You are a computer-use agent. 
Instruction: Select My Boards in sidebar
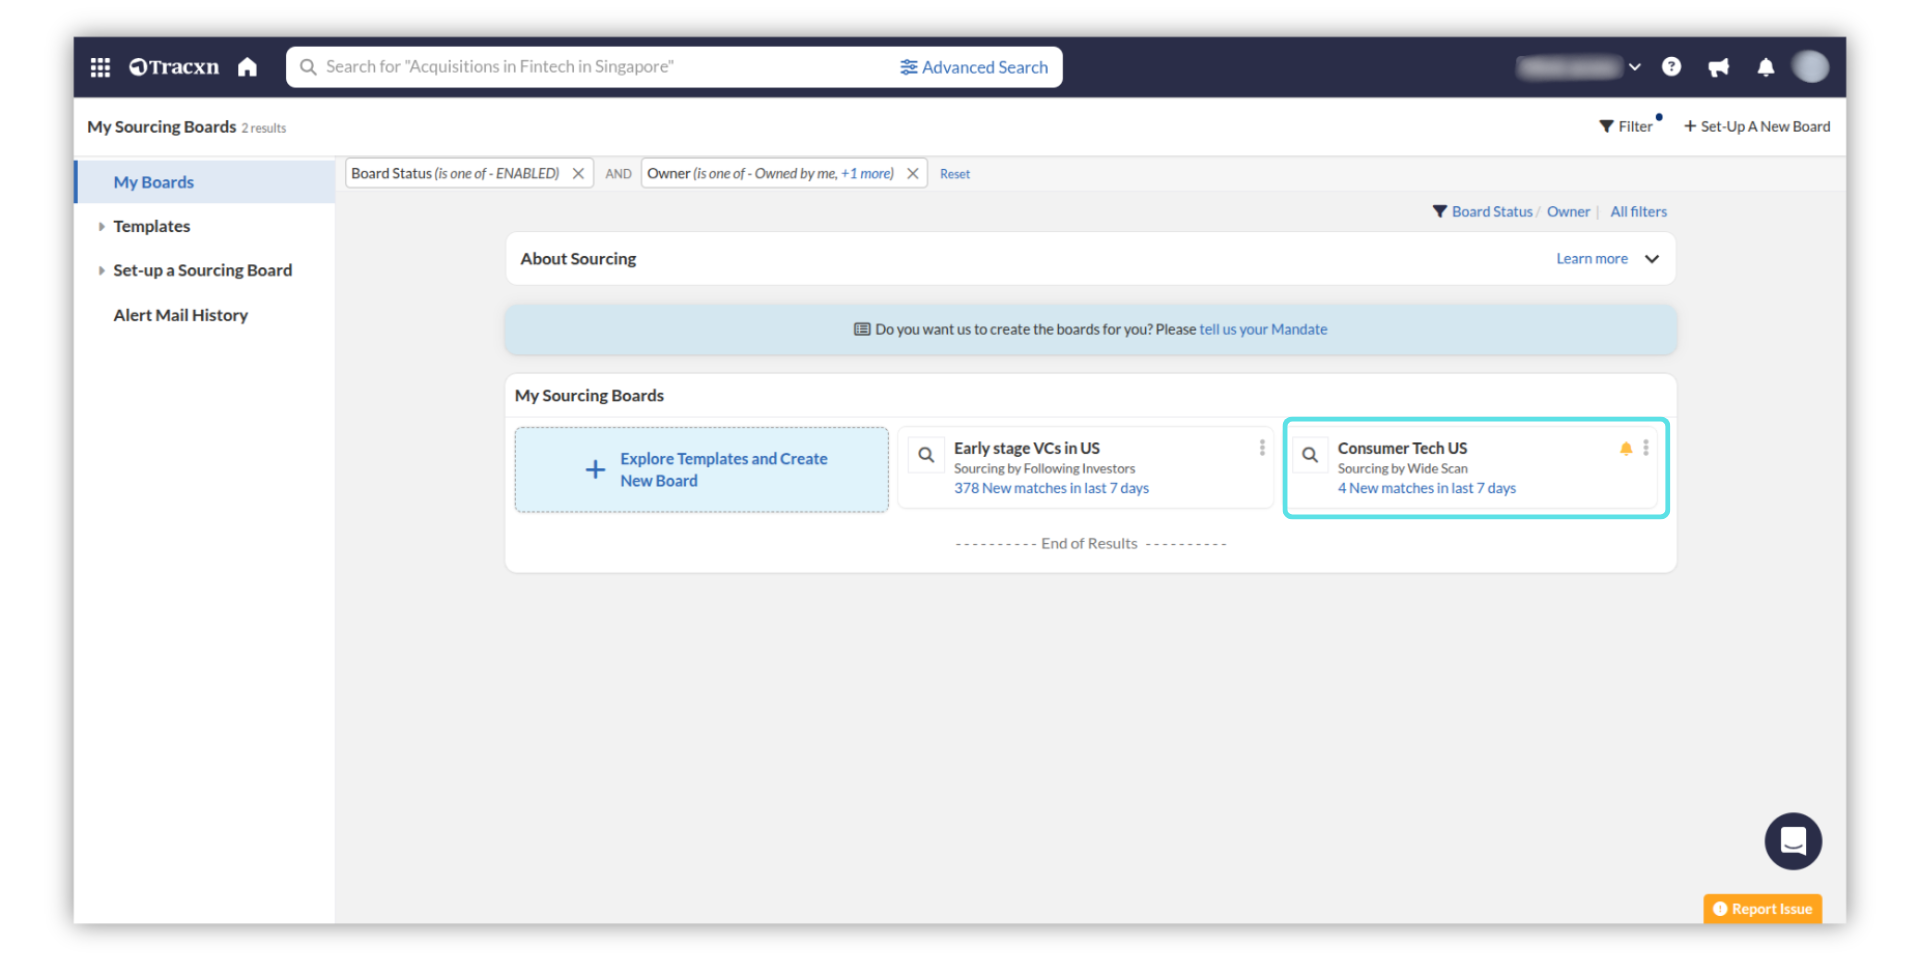pos(154,182)
